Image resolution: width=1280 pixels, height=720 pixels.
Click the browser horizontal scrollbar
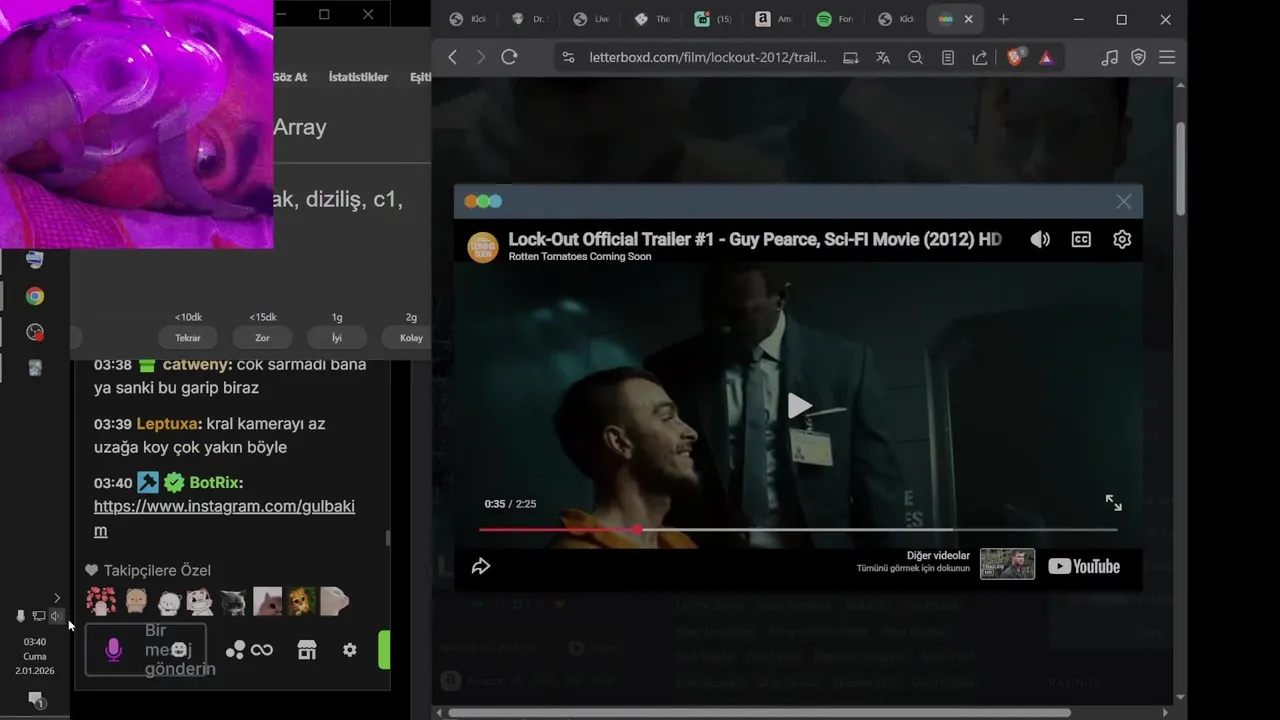click(x=760, y=713)
